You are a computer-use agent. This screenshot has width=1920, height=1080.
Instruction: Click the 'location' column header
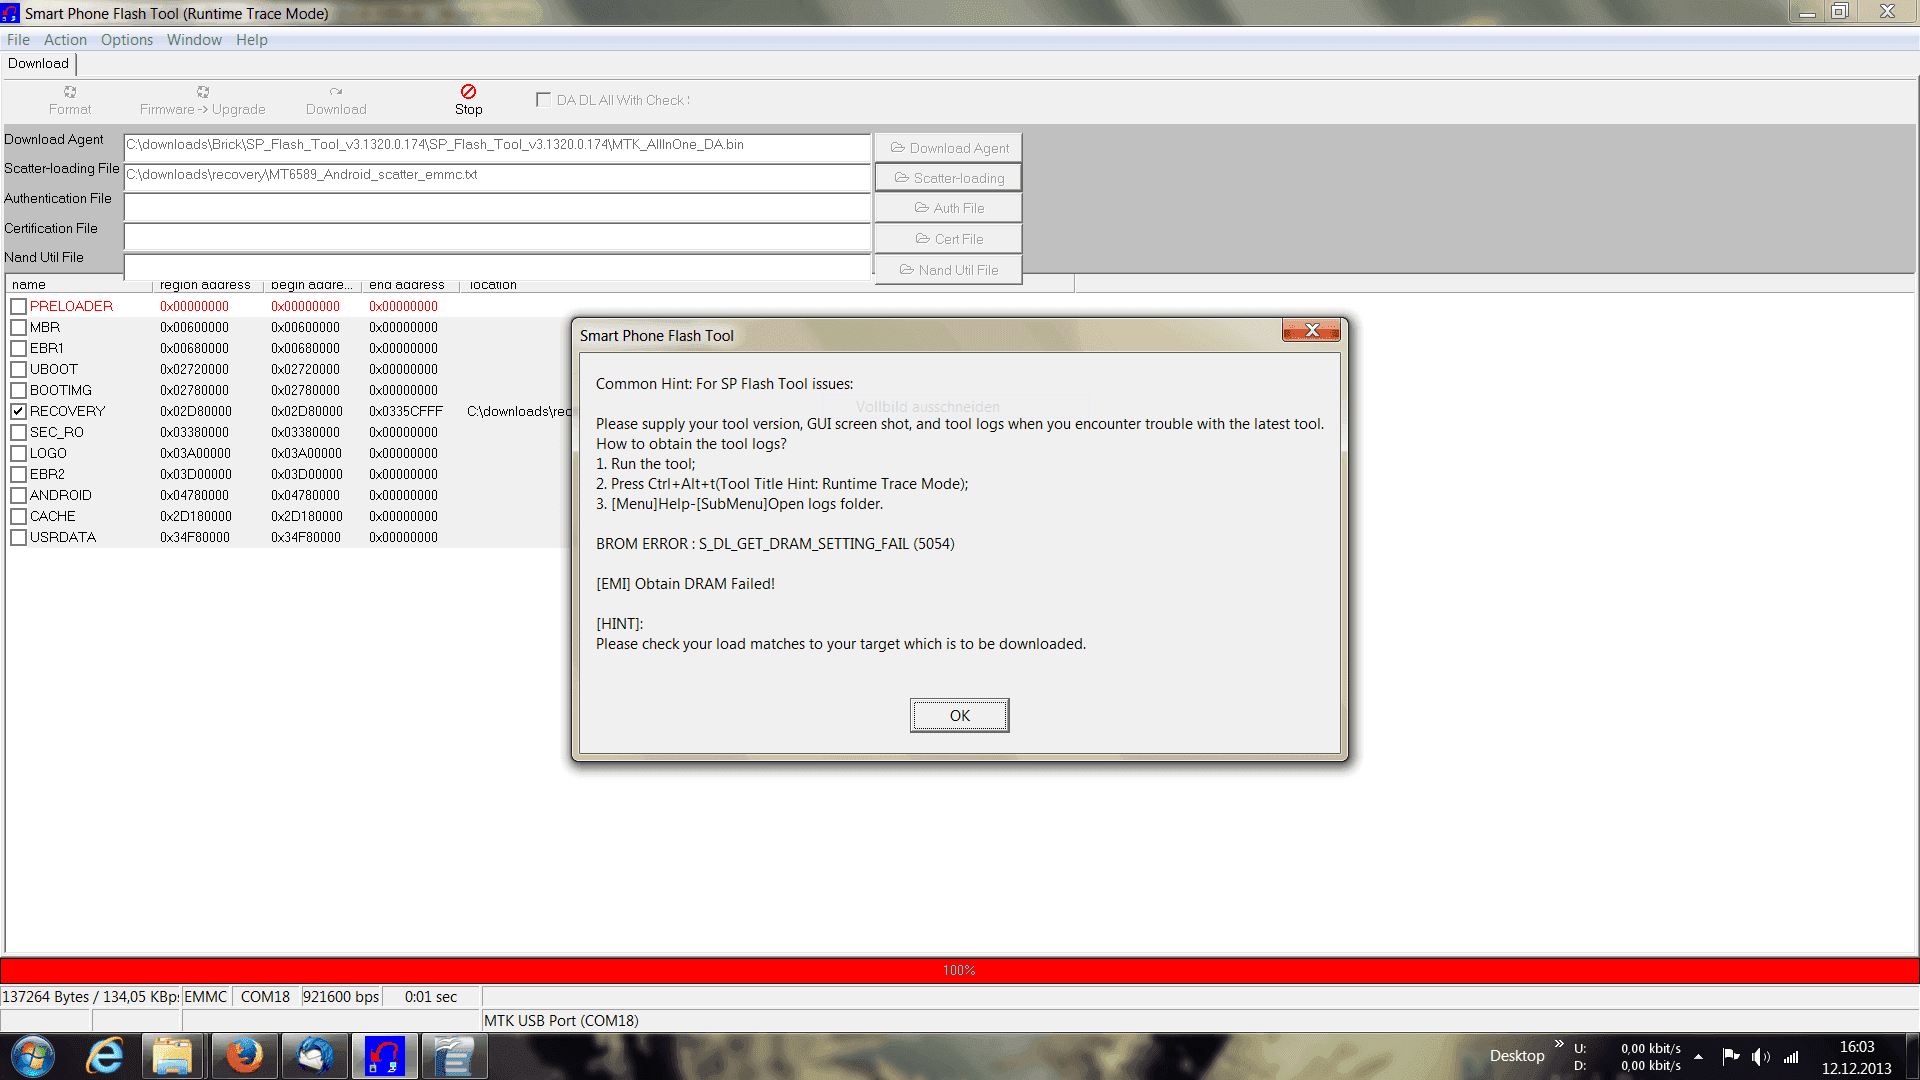click(767, 285)
